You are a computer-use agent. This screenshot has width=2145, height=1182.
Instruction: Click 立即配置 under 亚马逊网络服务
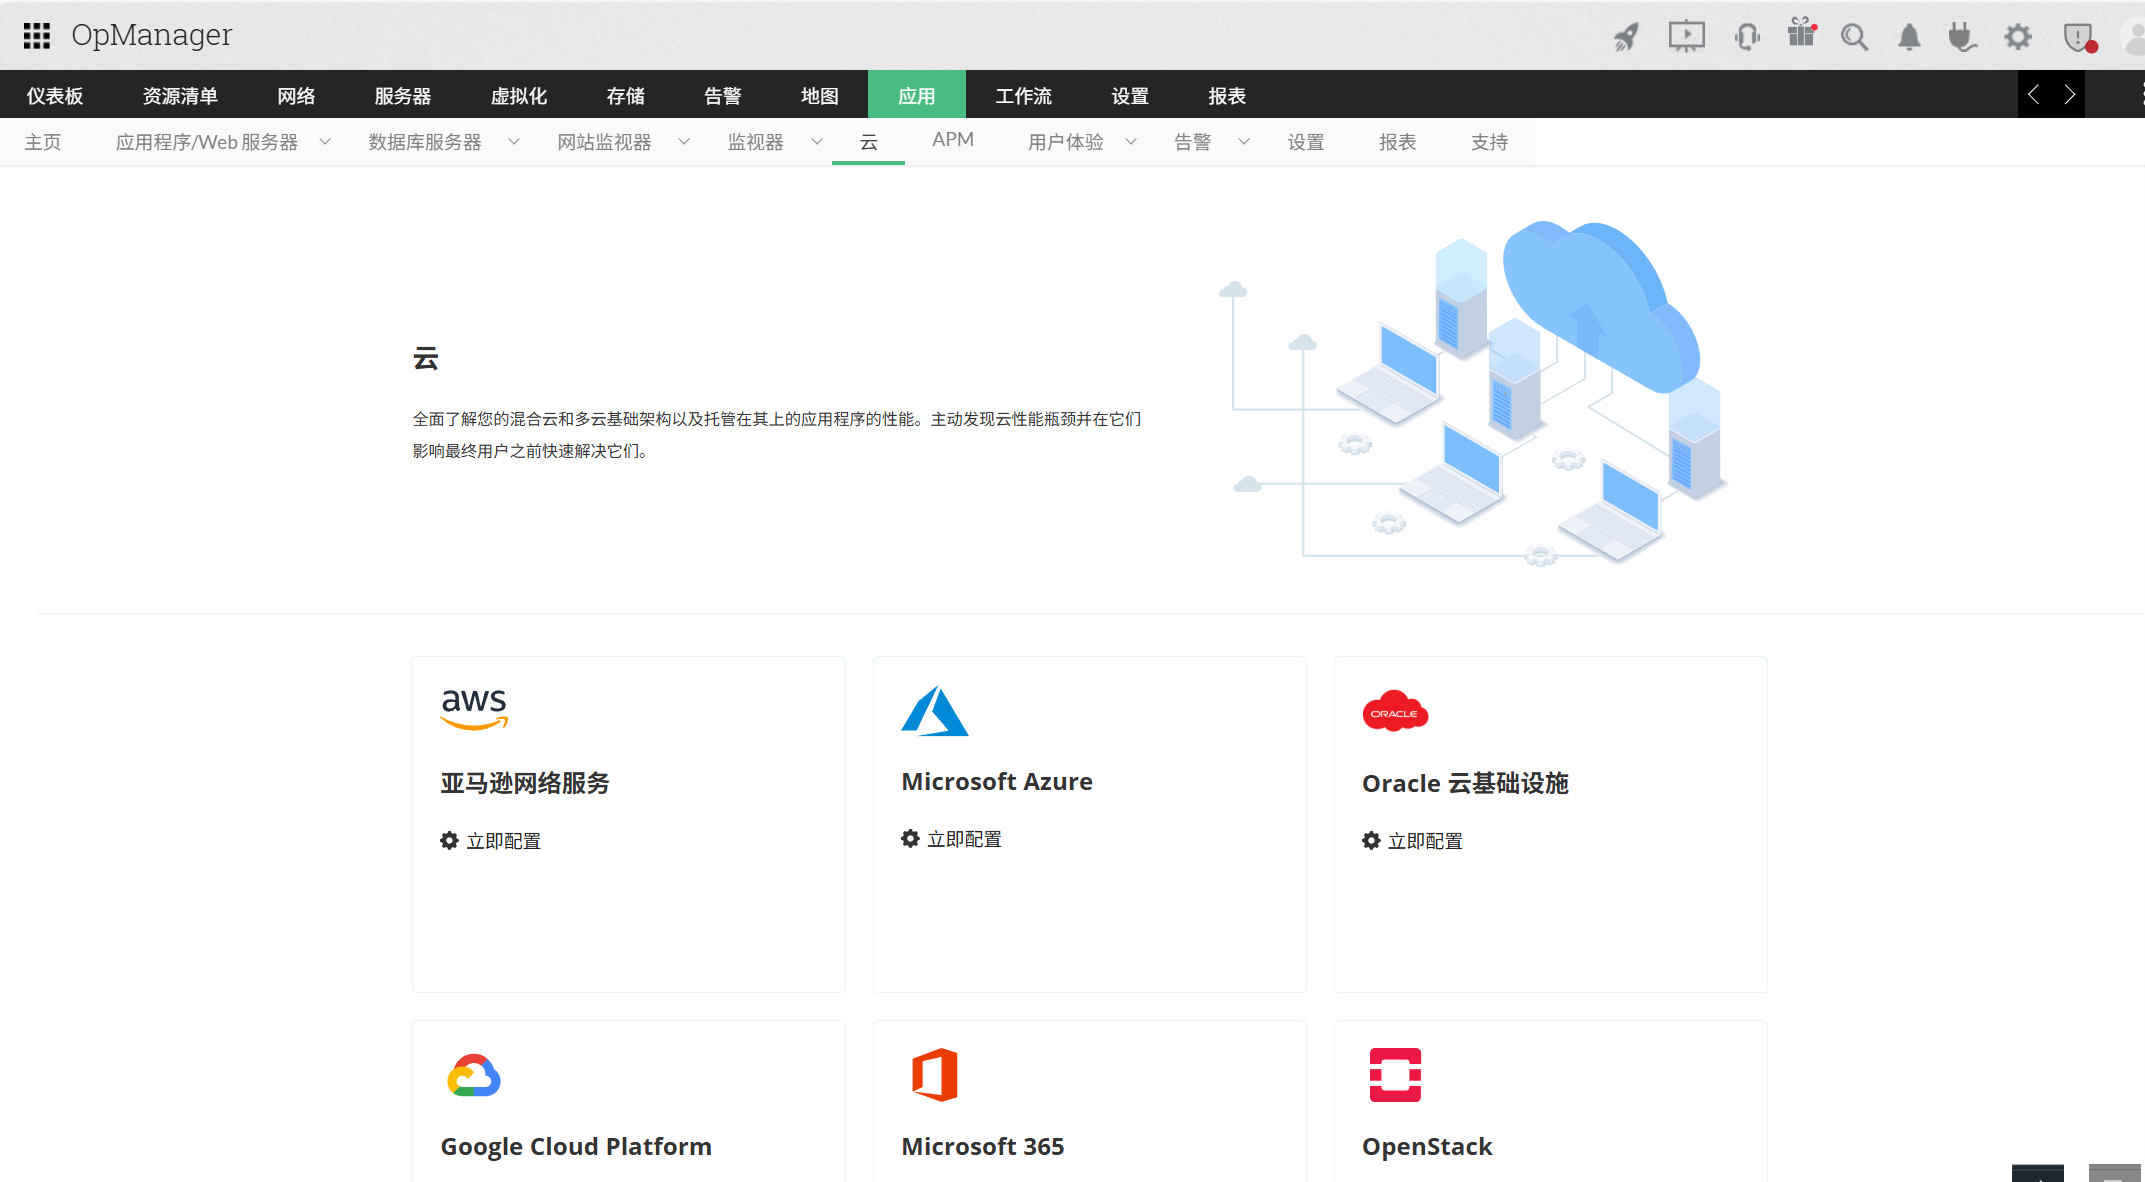tap(503, 840)
